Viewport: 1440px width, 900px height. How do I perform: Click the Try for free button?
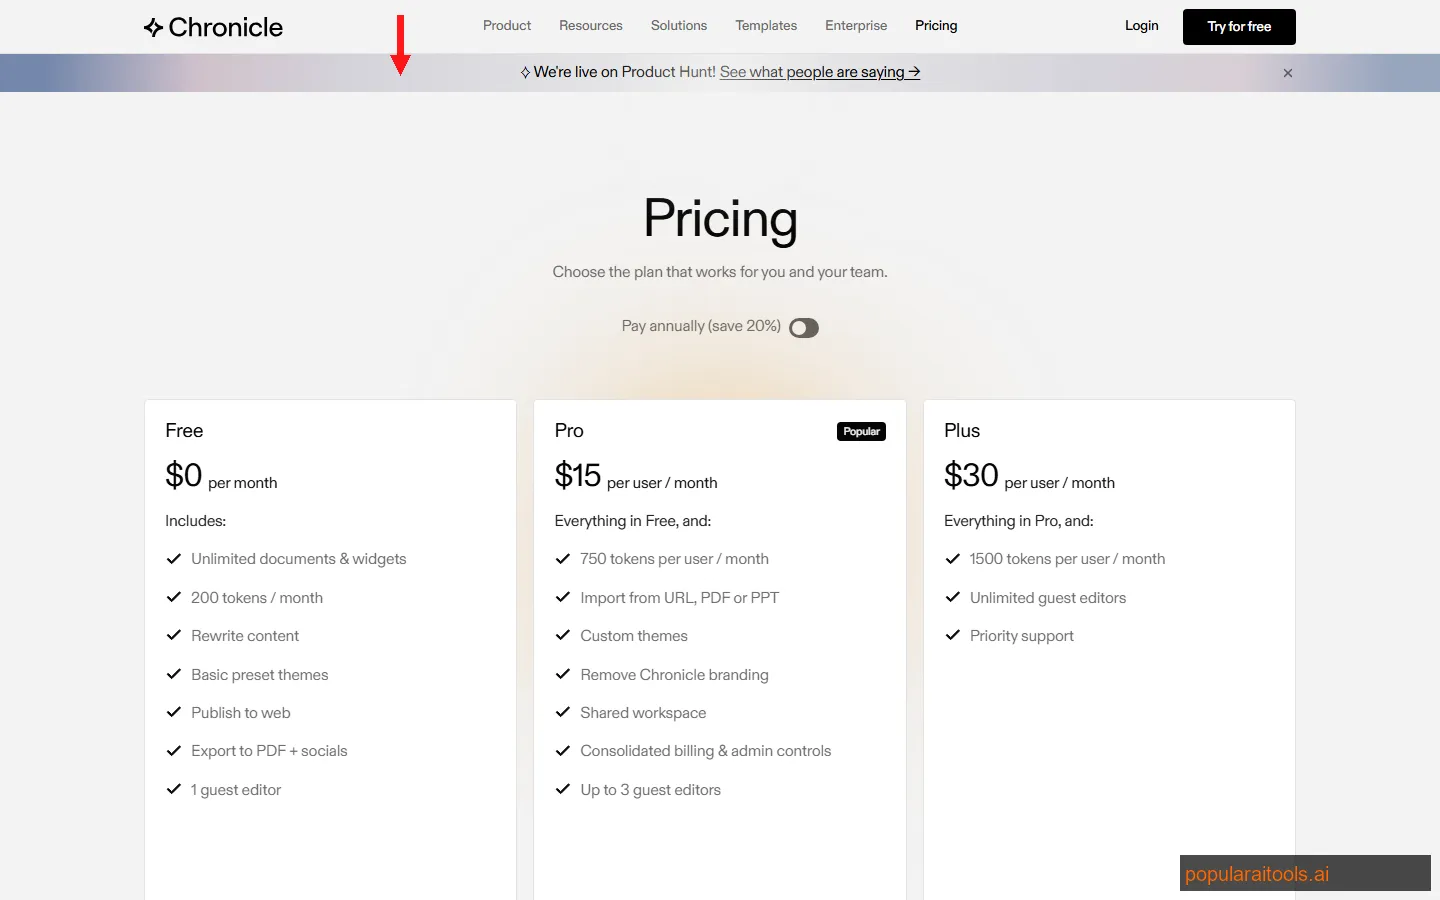click(1239, 27)
